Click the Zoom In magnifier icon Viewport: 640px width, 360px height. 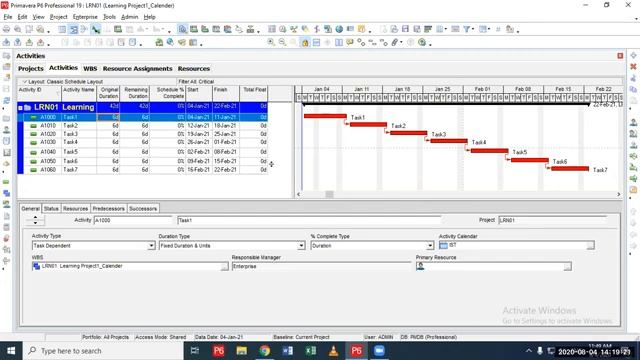point(271,42)
